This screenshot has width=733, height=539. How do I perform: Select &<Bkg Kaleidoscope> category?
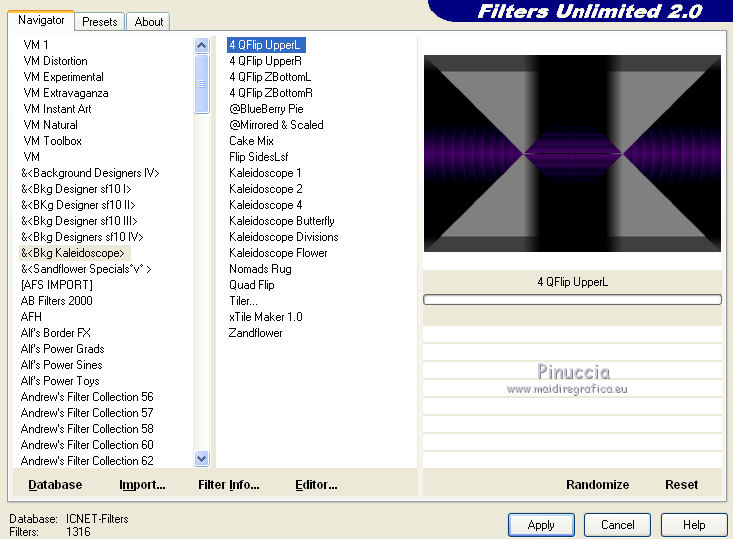pyautogui.click(x=73, y=253)
